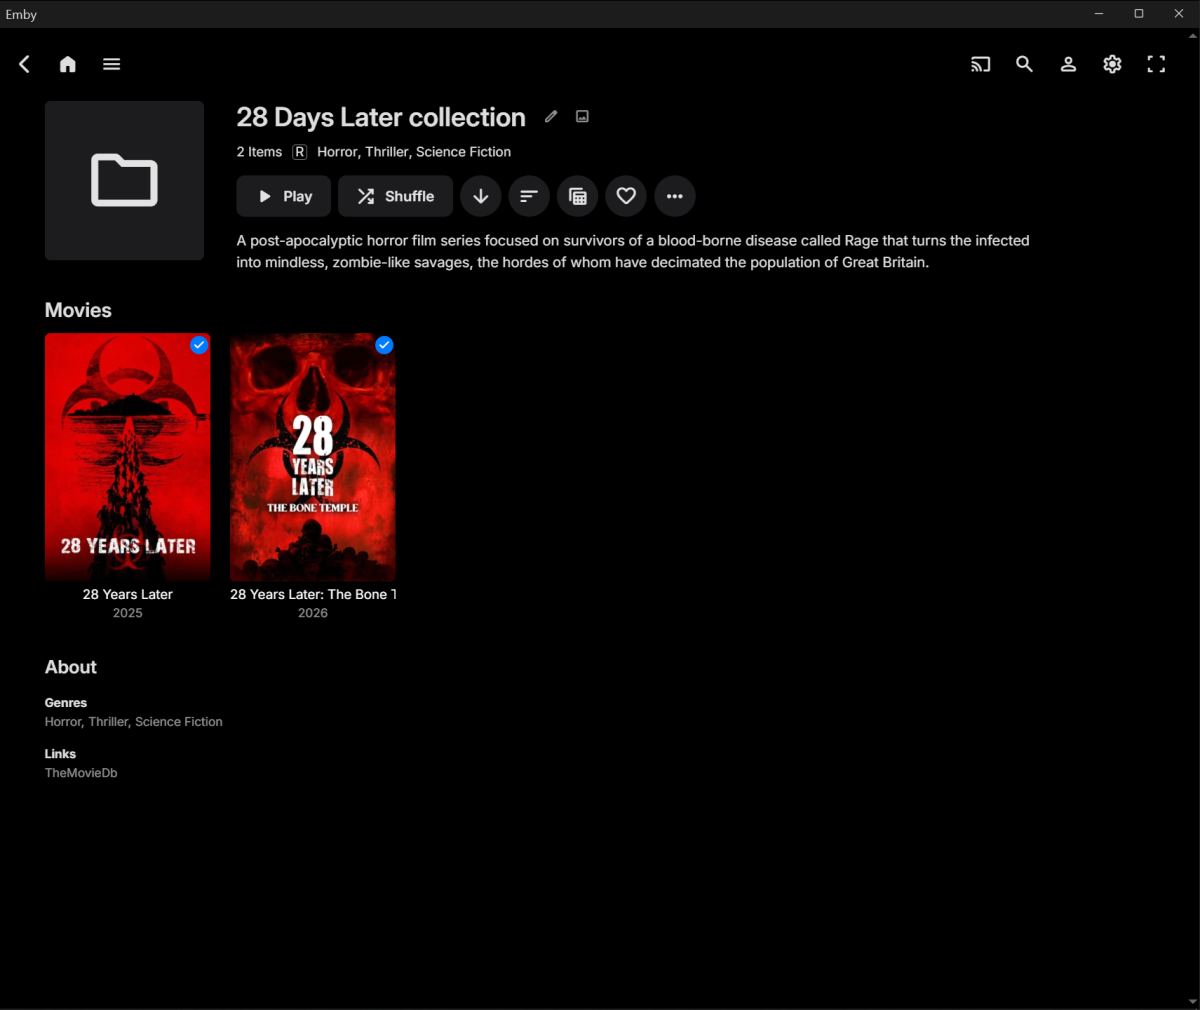The height and width of the screenshot is (1010, 1200).
Task: Shuffle the collection items
Action: click(x=396, y=196)
